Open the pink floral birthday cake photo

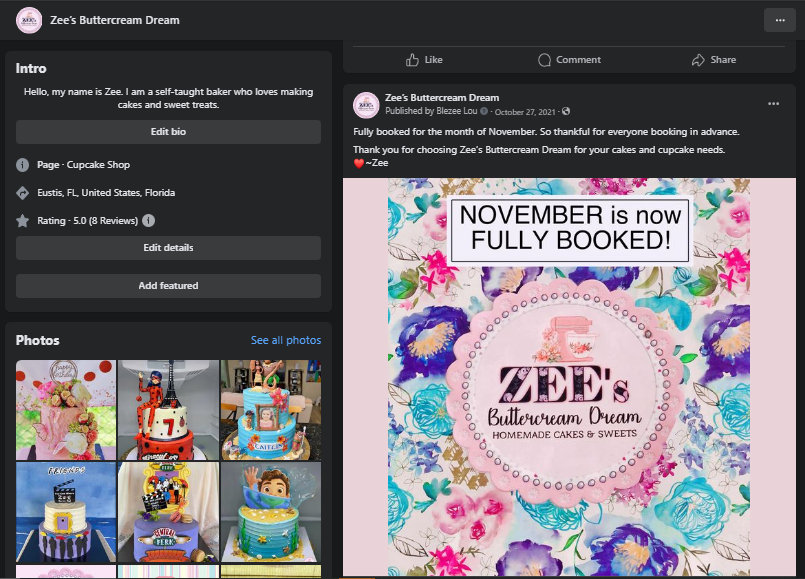tap(66, 410)
